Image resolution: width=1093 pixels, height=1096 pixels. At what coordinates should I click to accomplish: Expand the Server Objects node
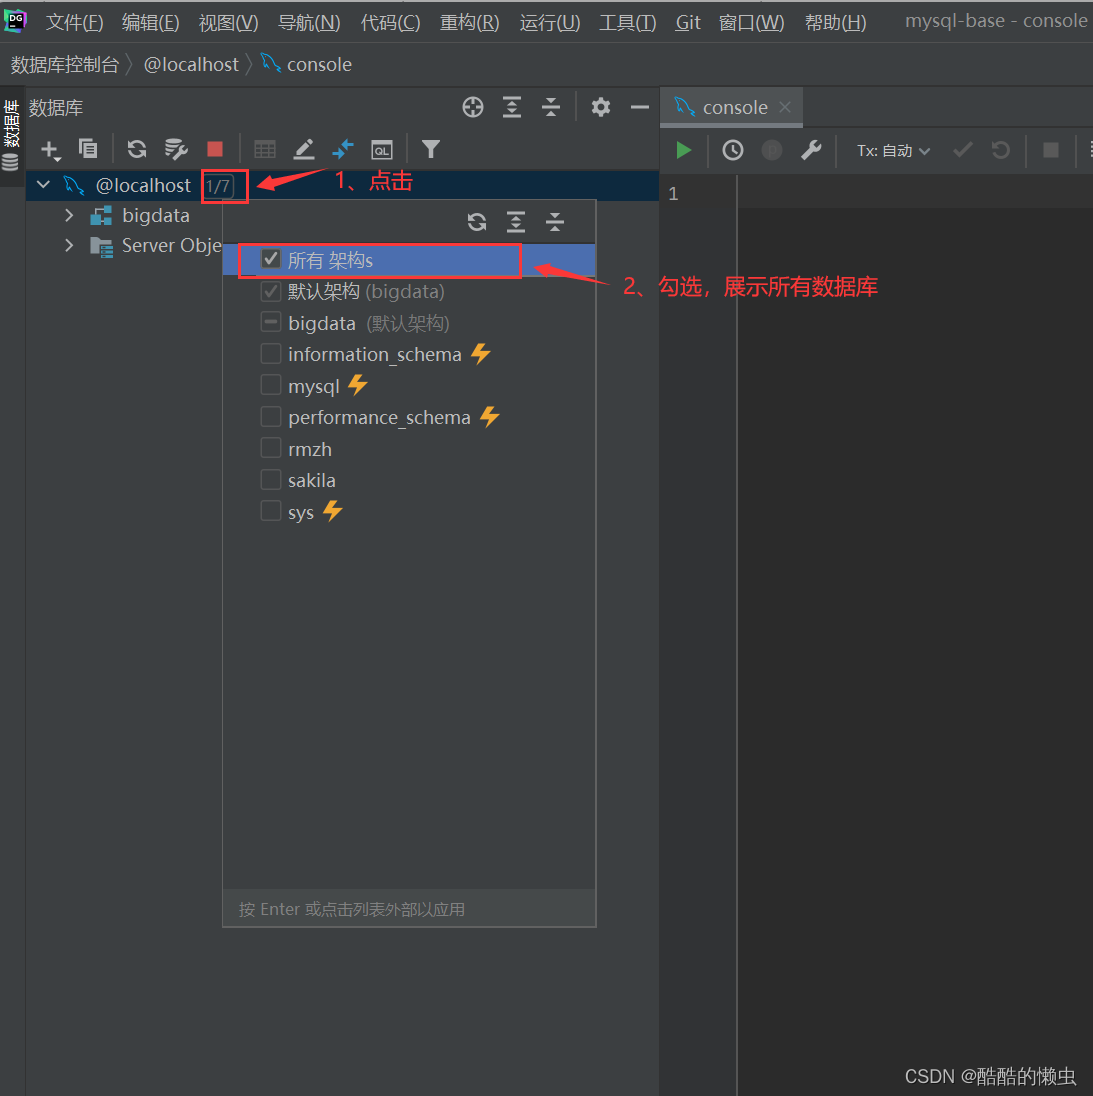pos(68,245)
